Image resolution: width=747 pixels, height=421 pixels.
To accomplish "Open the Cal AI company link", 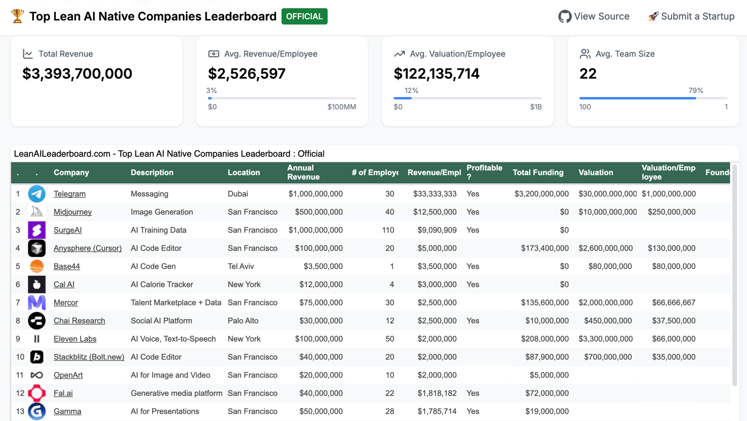I will point(64,284).
